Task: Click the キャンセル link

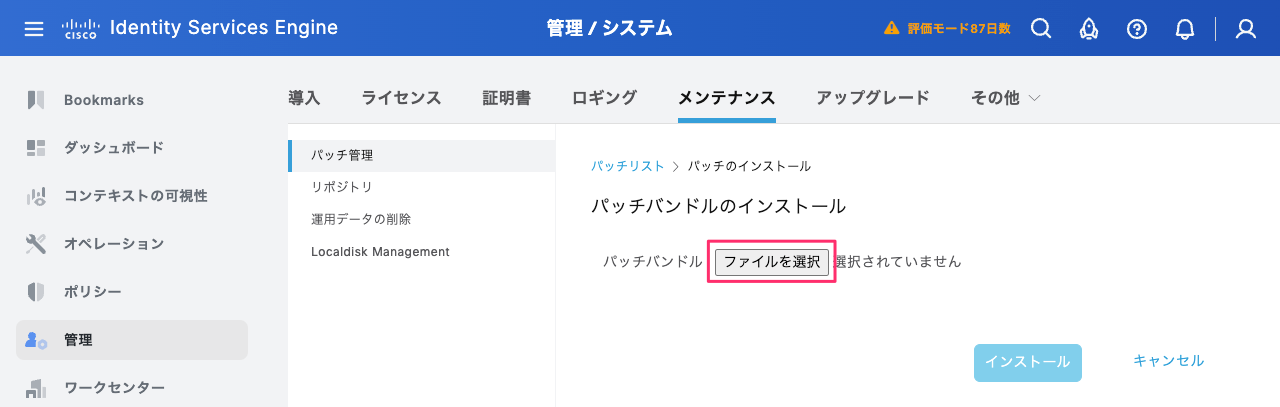Action: (1168, 361)
